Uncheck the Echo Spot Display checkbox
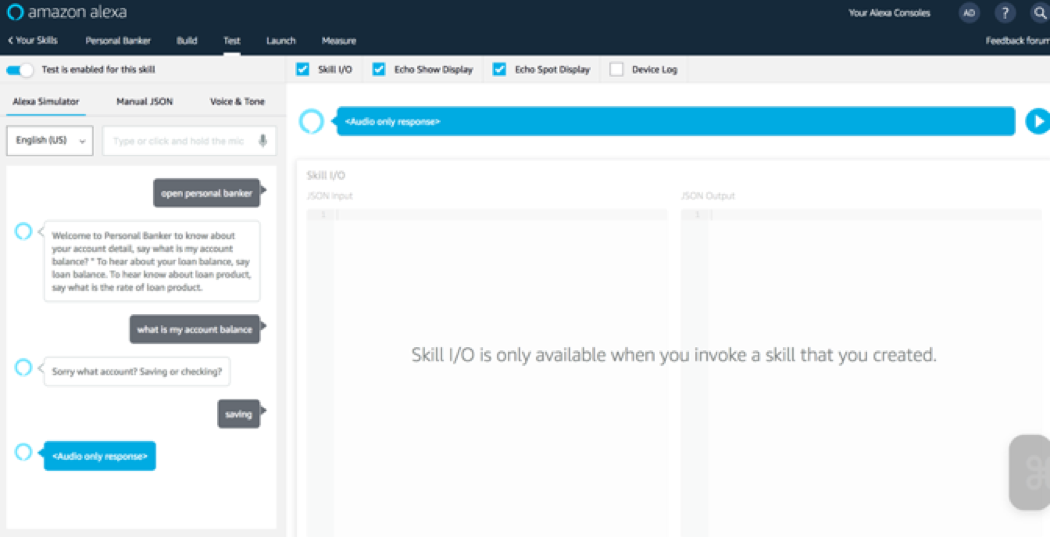The width and height of the screenshot is (1050, 537). (500, 69)
